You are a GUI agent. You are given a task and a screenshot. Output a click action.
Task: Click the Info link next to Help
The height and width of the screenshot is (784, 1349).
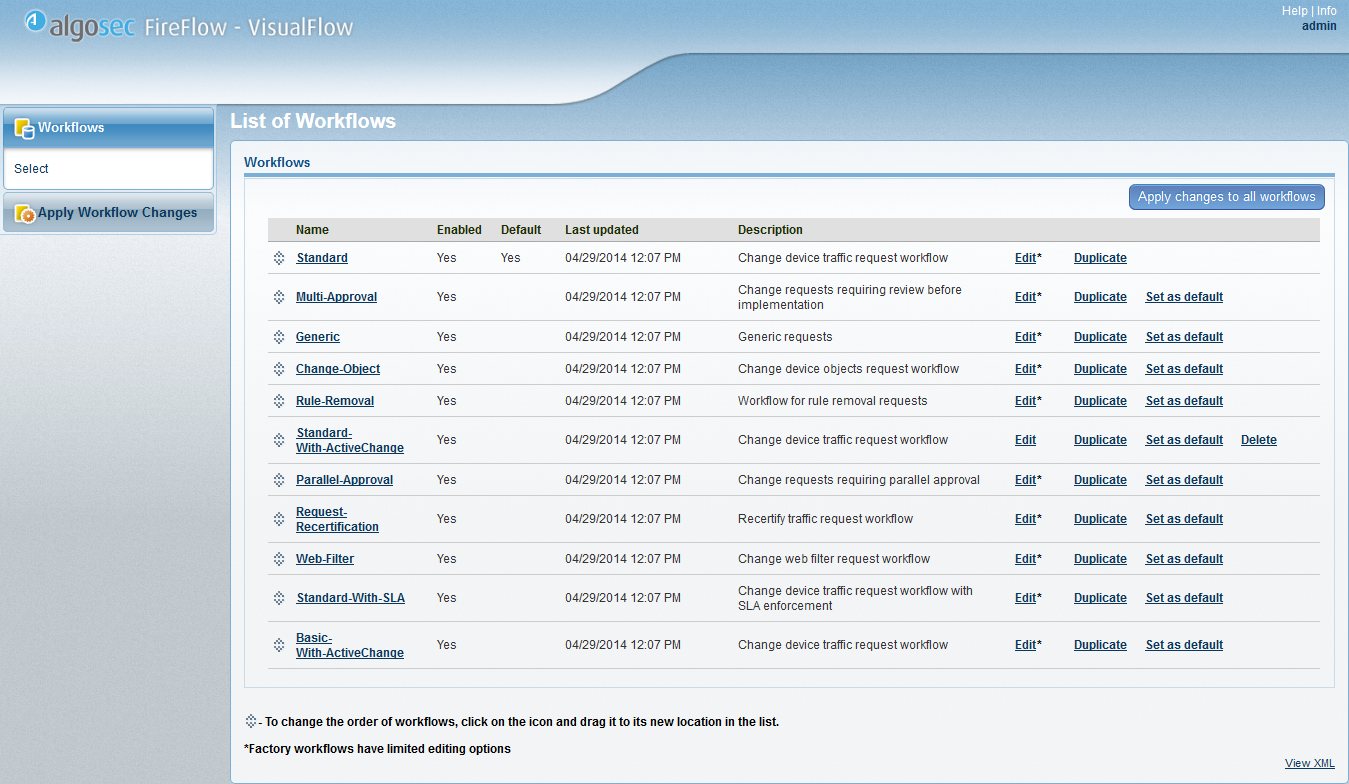pyautogui.click(x=1327, y=10)
